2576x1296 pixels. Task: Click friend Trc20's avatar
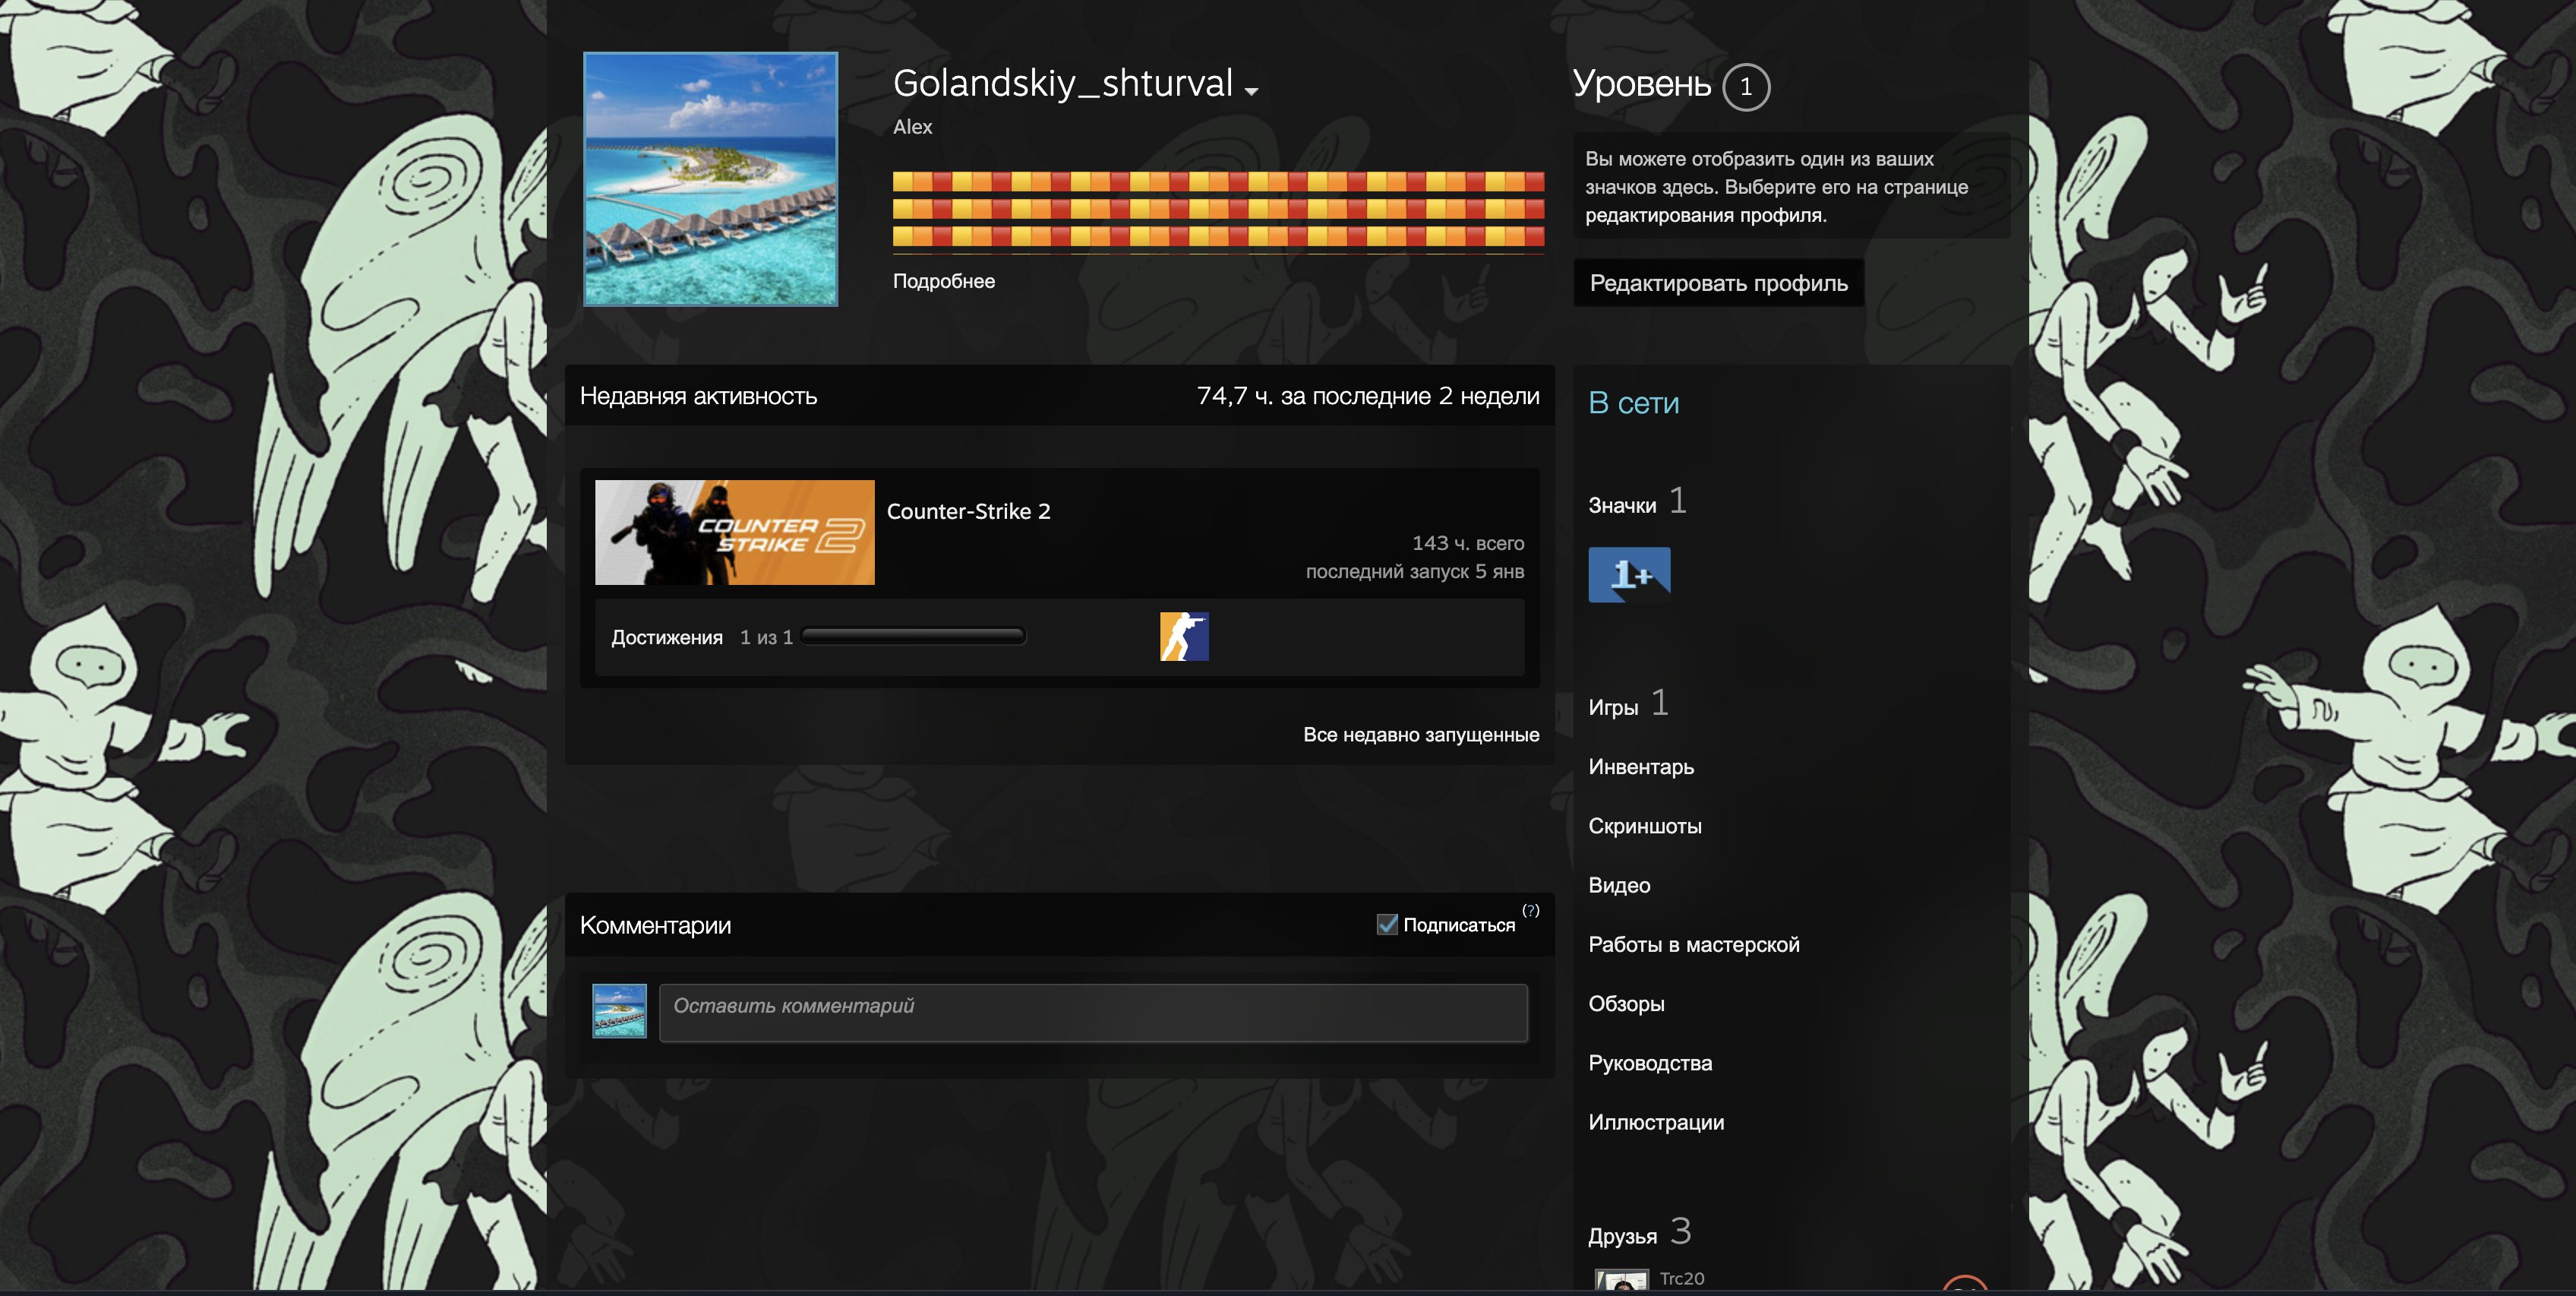1621,1281
